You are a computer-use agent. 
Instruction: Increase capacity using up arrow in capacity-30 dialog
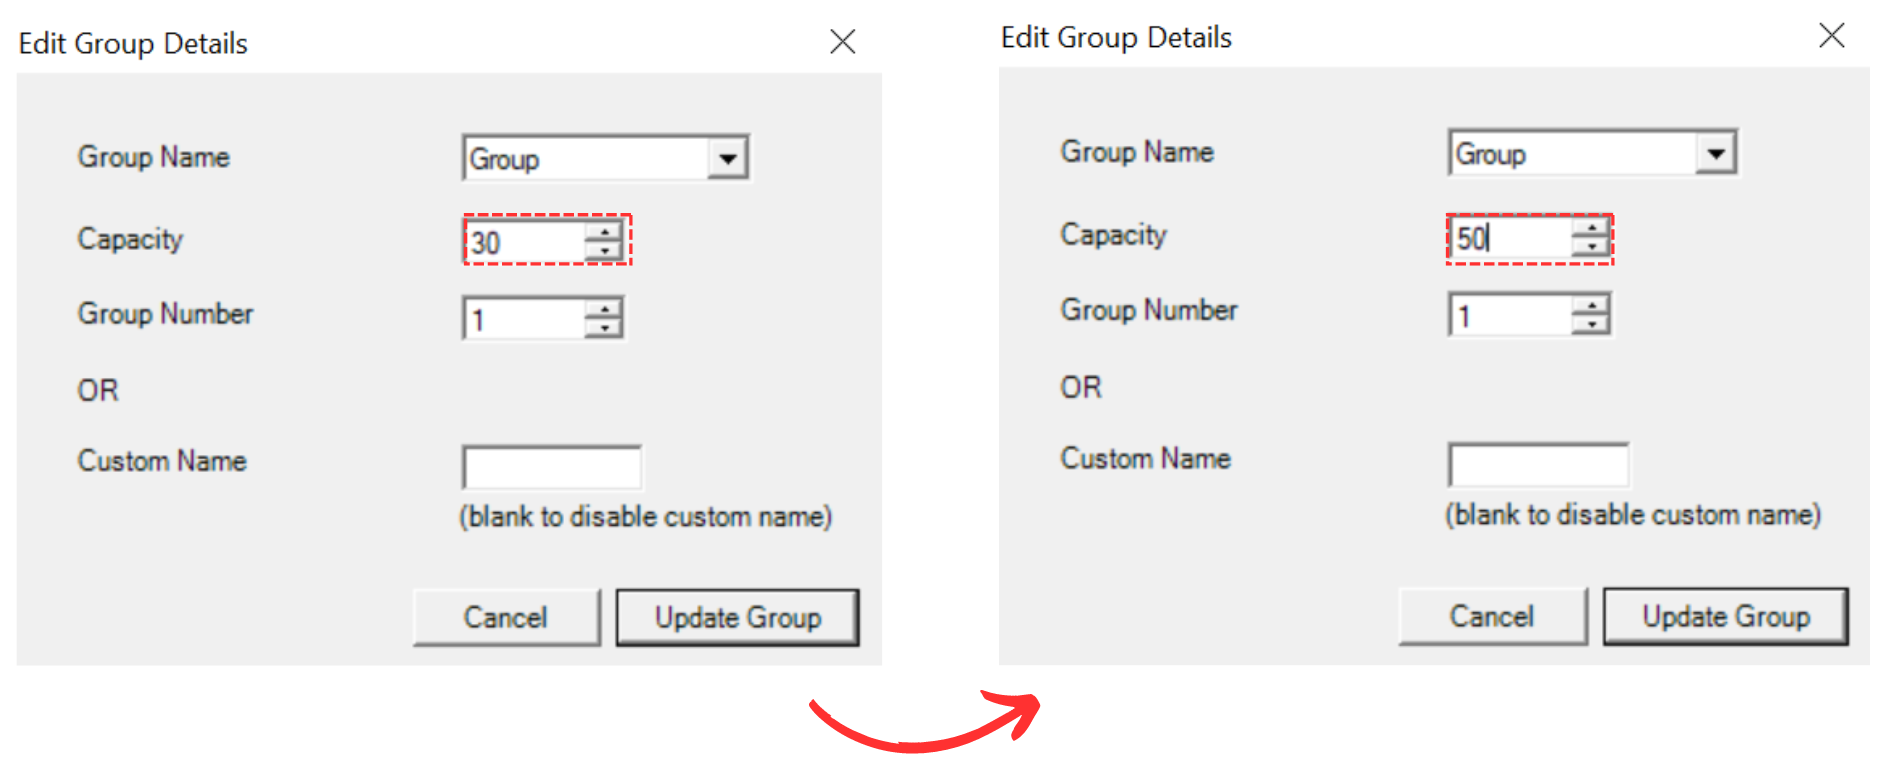[x=604, y=232]
